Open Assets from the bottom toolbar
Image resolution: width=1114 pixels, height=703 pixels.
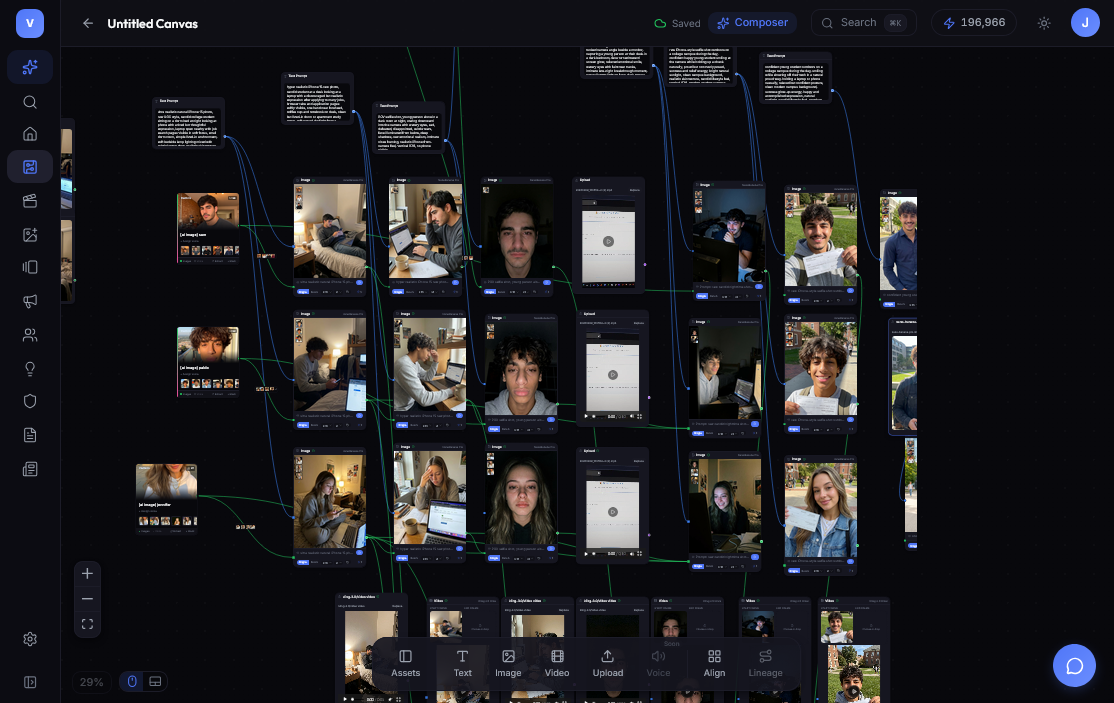pyautogui.click(x=406, y=663)
